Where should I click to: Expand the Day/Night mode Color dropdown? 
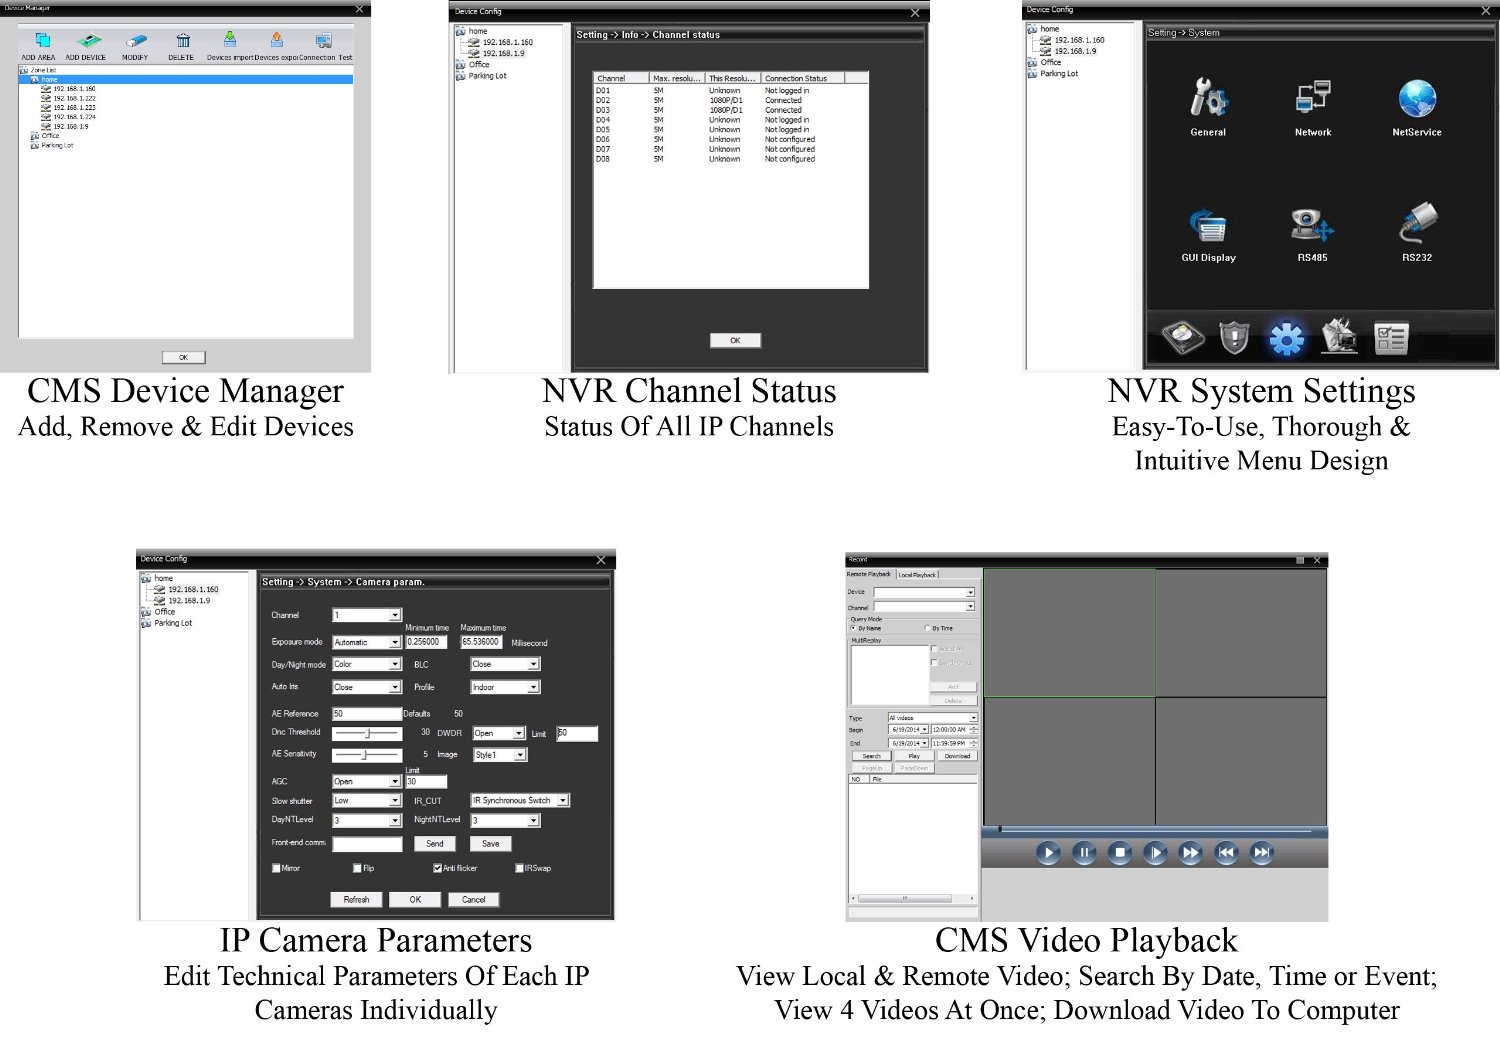coord(394,664)
